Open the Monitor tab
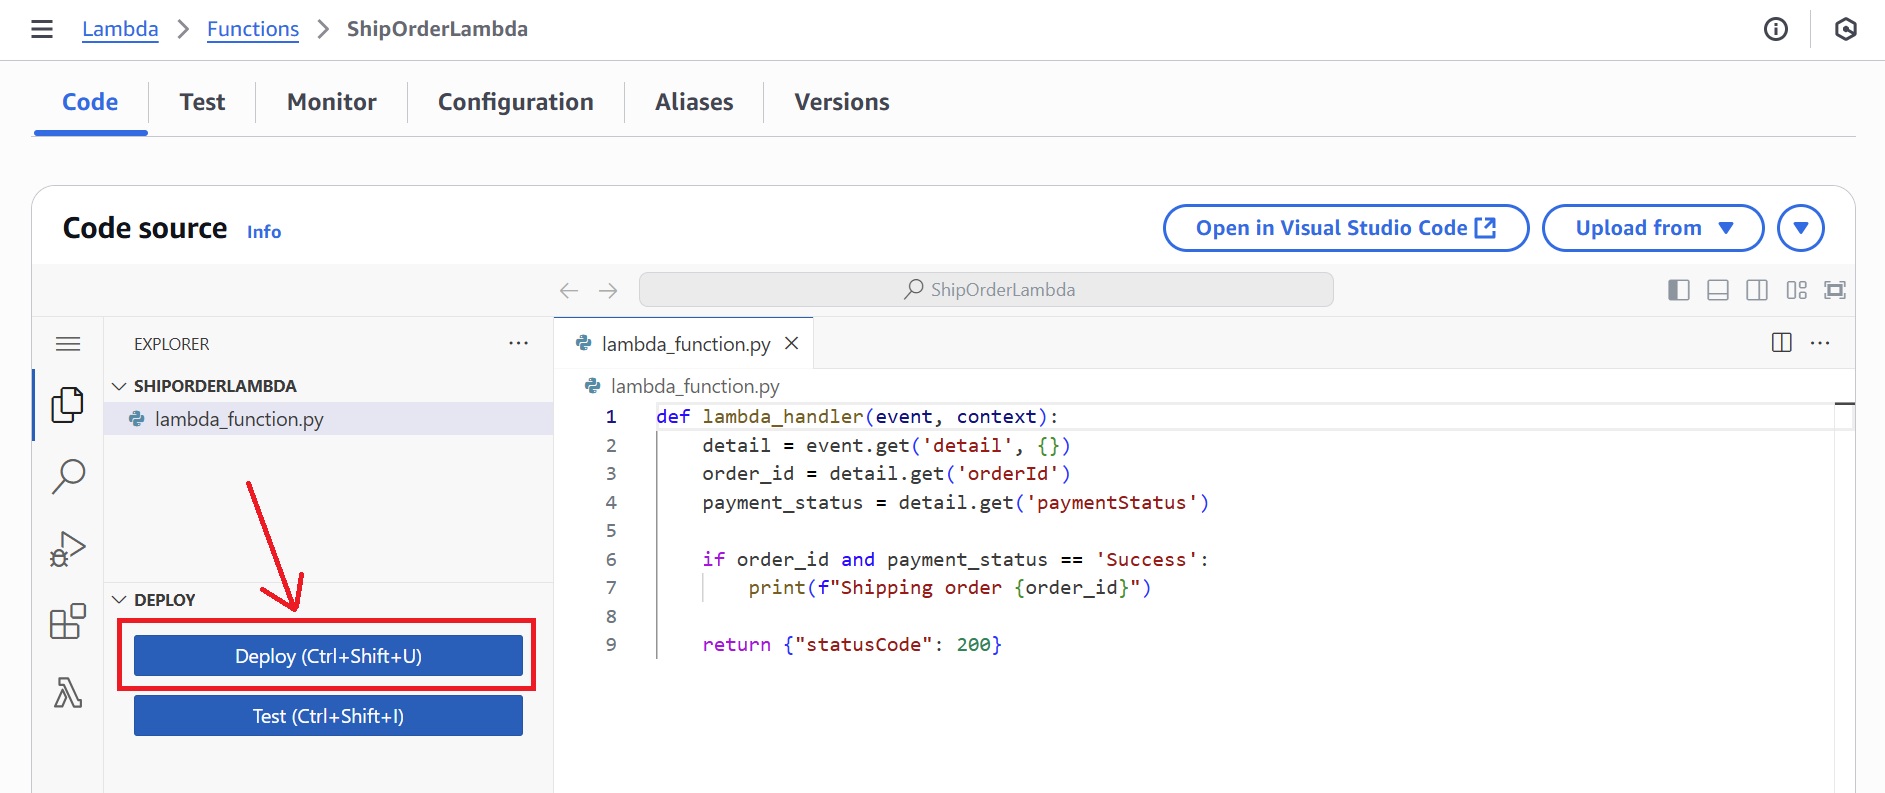This screenshot has height=793, width=1885. coord(332,102)
